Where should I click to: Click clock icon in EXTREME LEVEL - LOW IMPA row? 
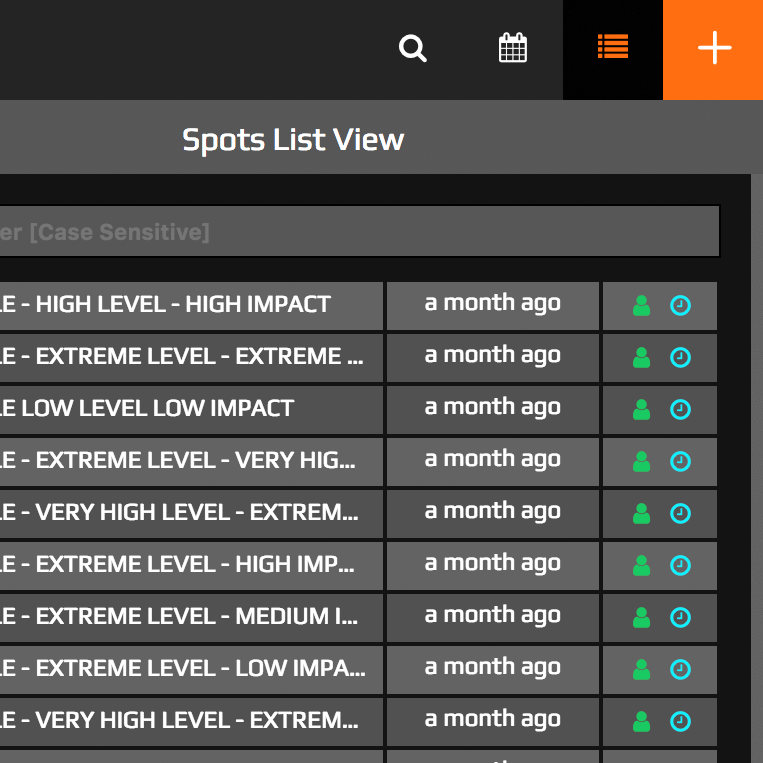(680, 670)
